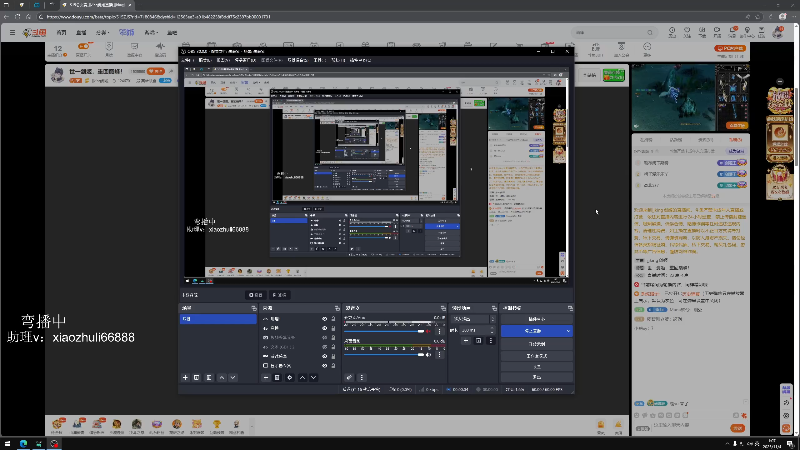Adjust the transition duration stepper
This screenshot has height=450, width=800.
tap(492, 330)
